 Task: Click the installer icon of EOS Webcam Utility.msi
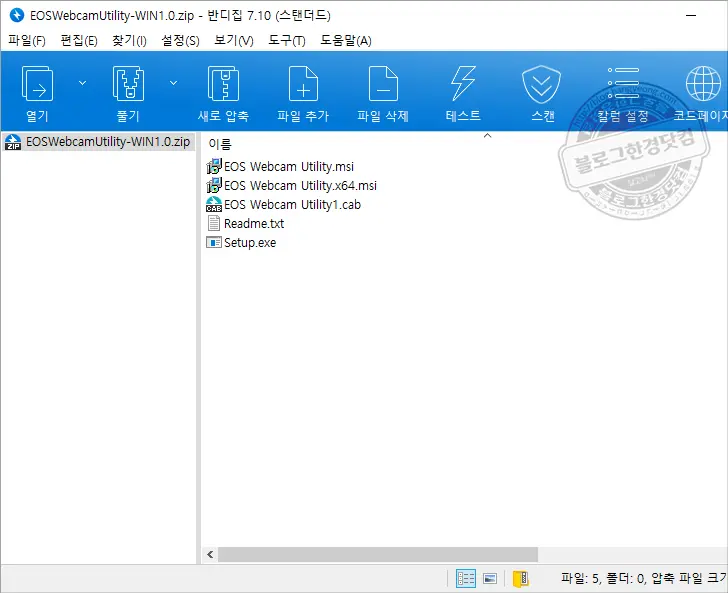point(214,166)
